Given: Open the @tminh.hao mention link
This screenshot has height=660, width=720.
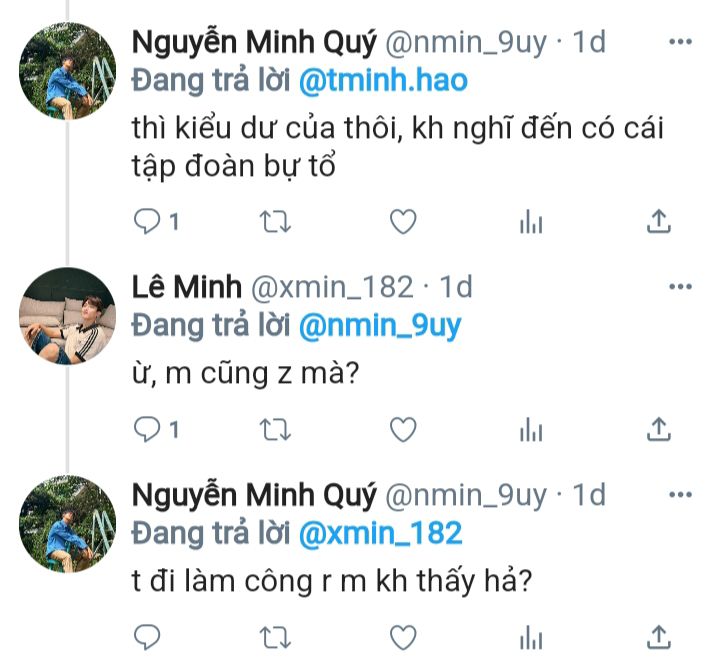Looking at the screenshot, I should click(x=383, y=80).
